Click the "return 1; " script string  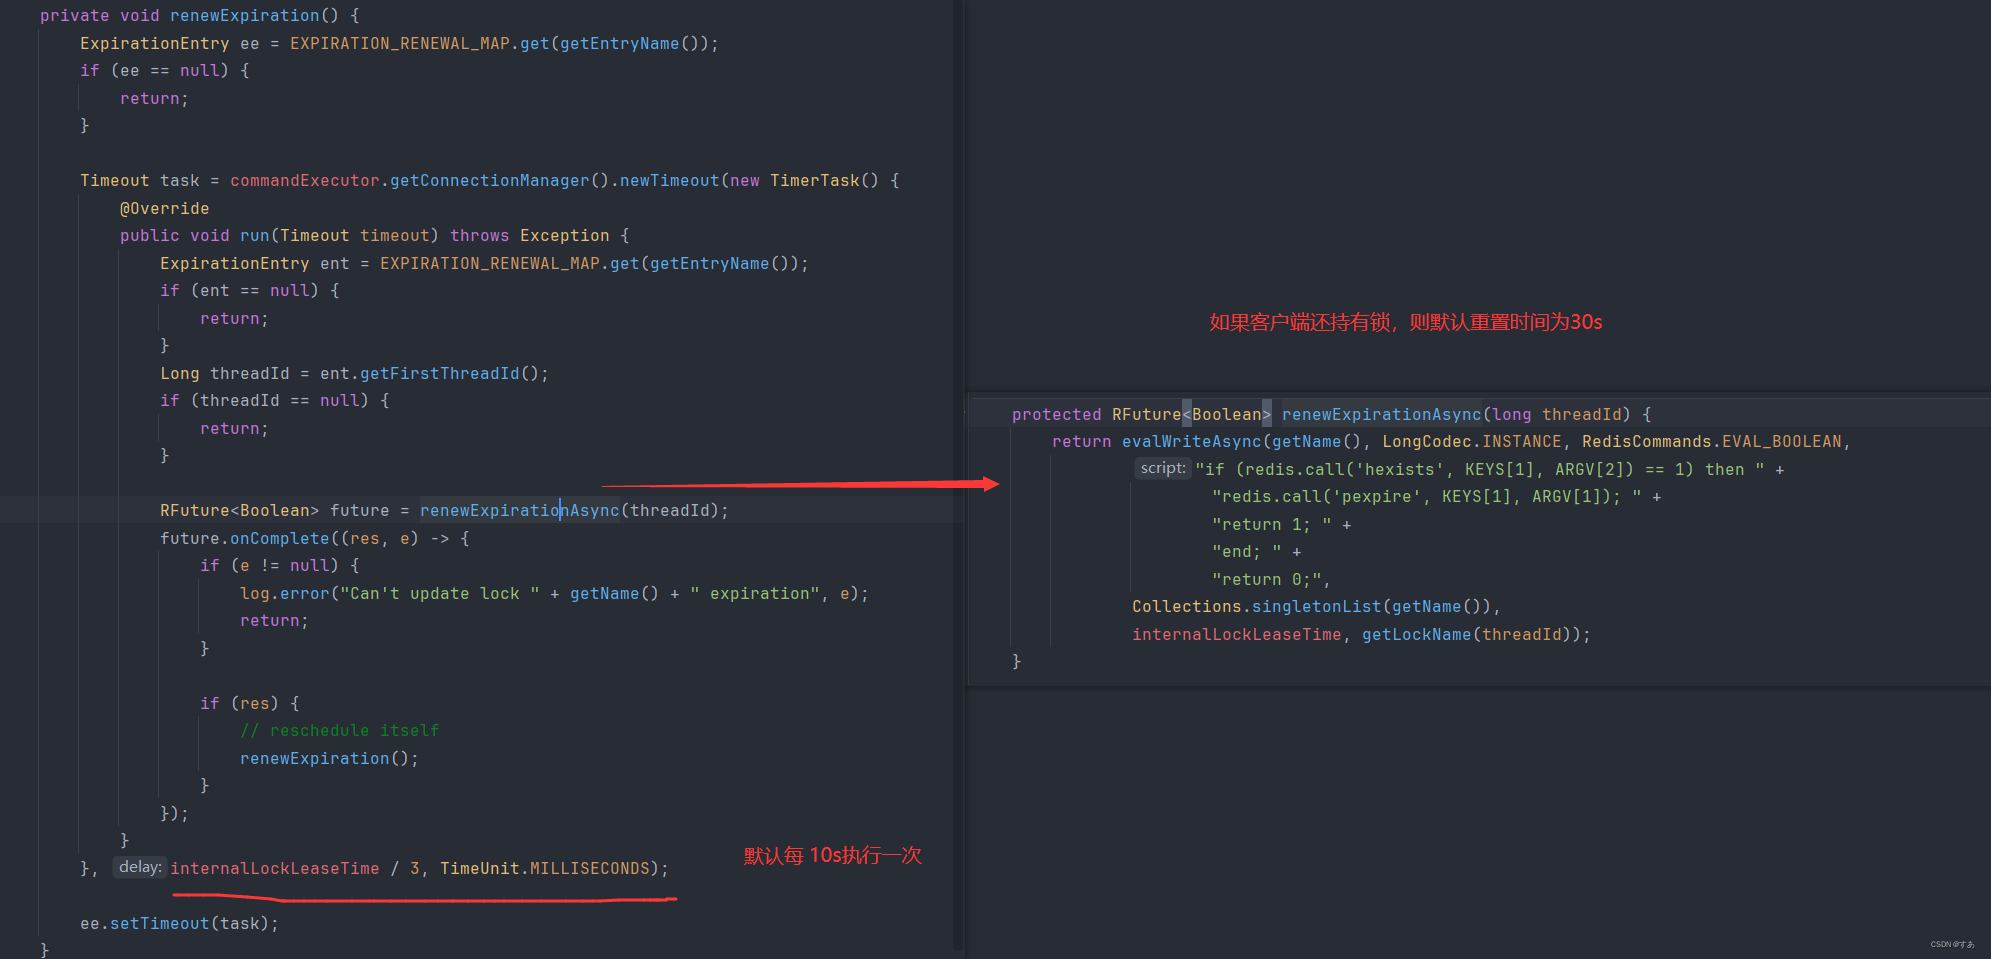tap(1272, 525)
